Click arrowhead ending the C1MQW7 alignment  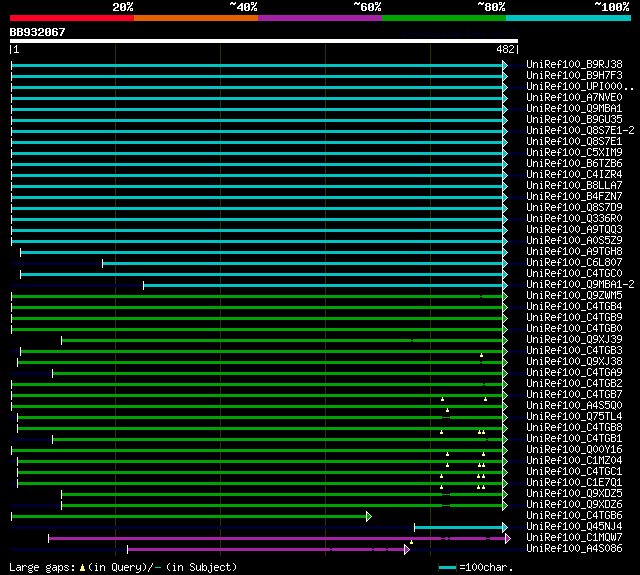click(508, 539)
